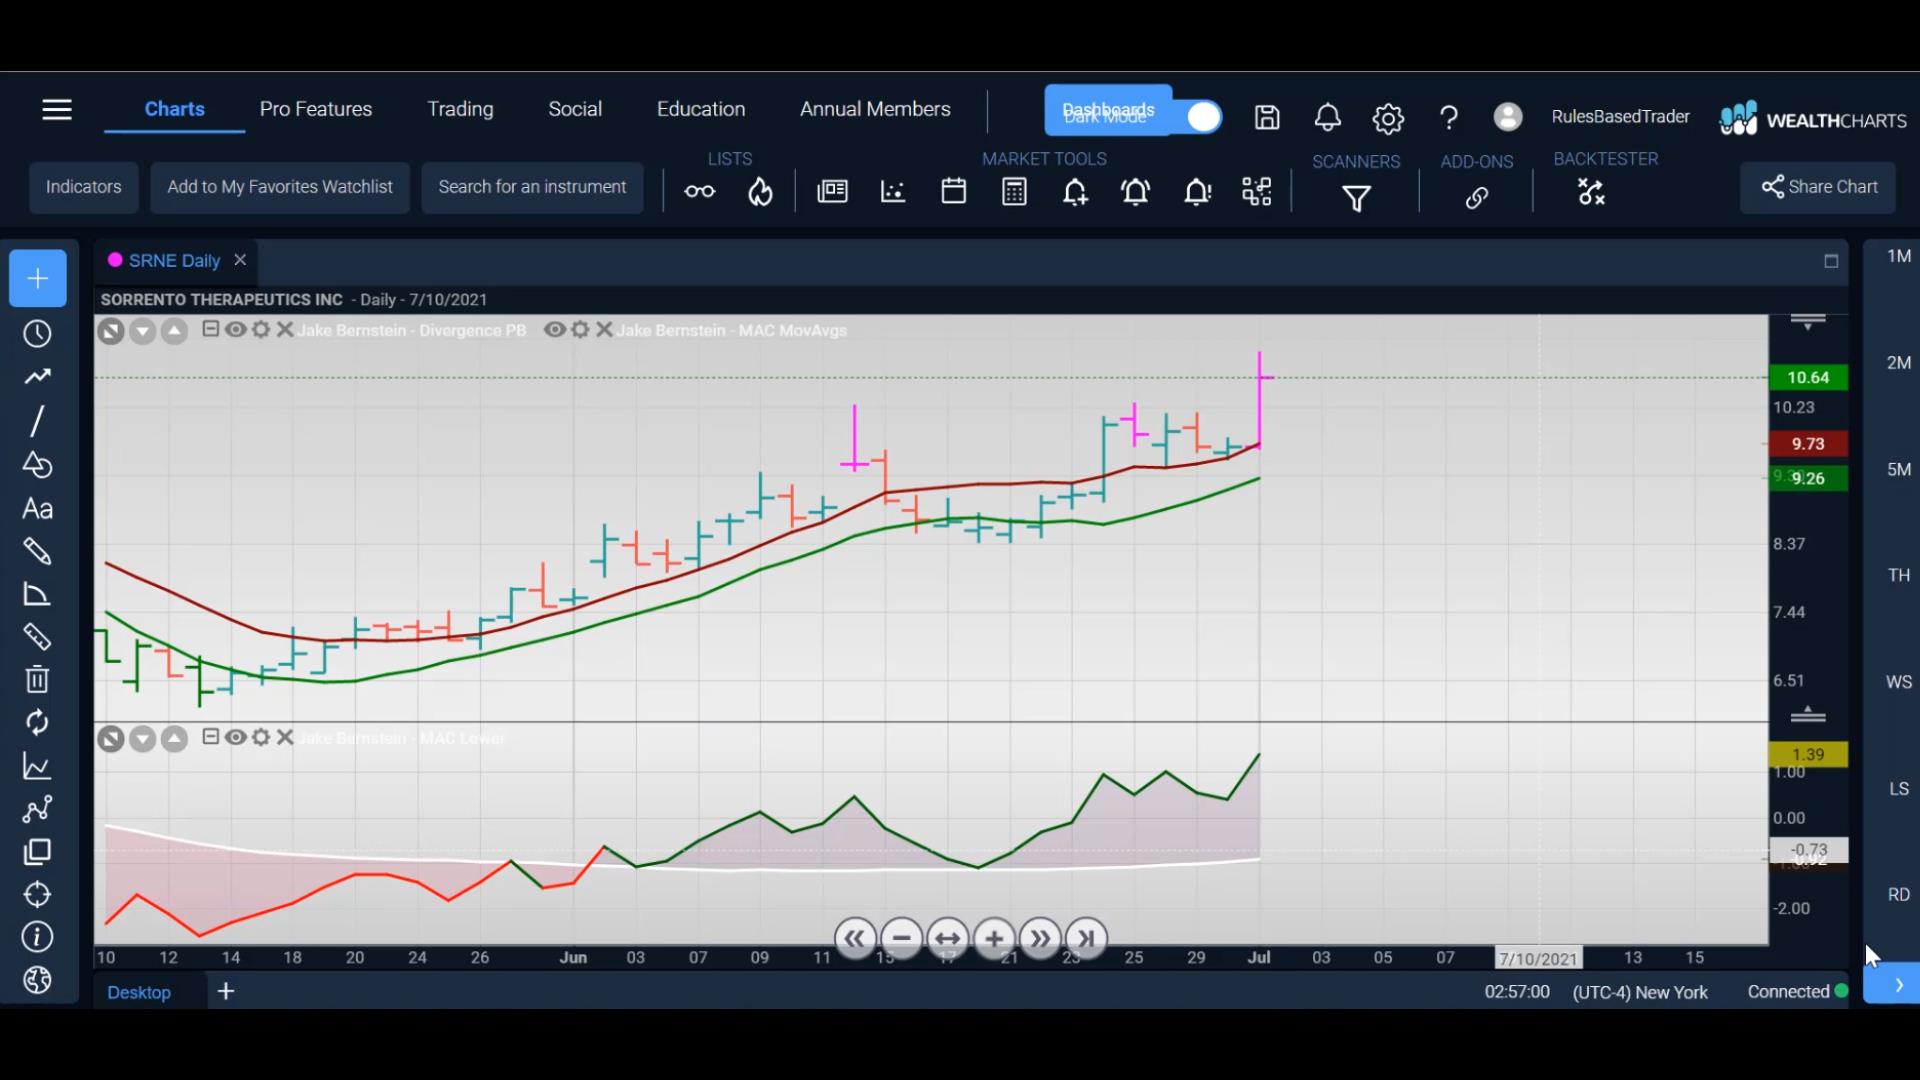Select the straight line drawing tool

(37, 421)
